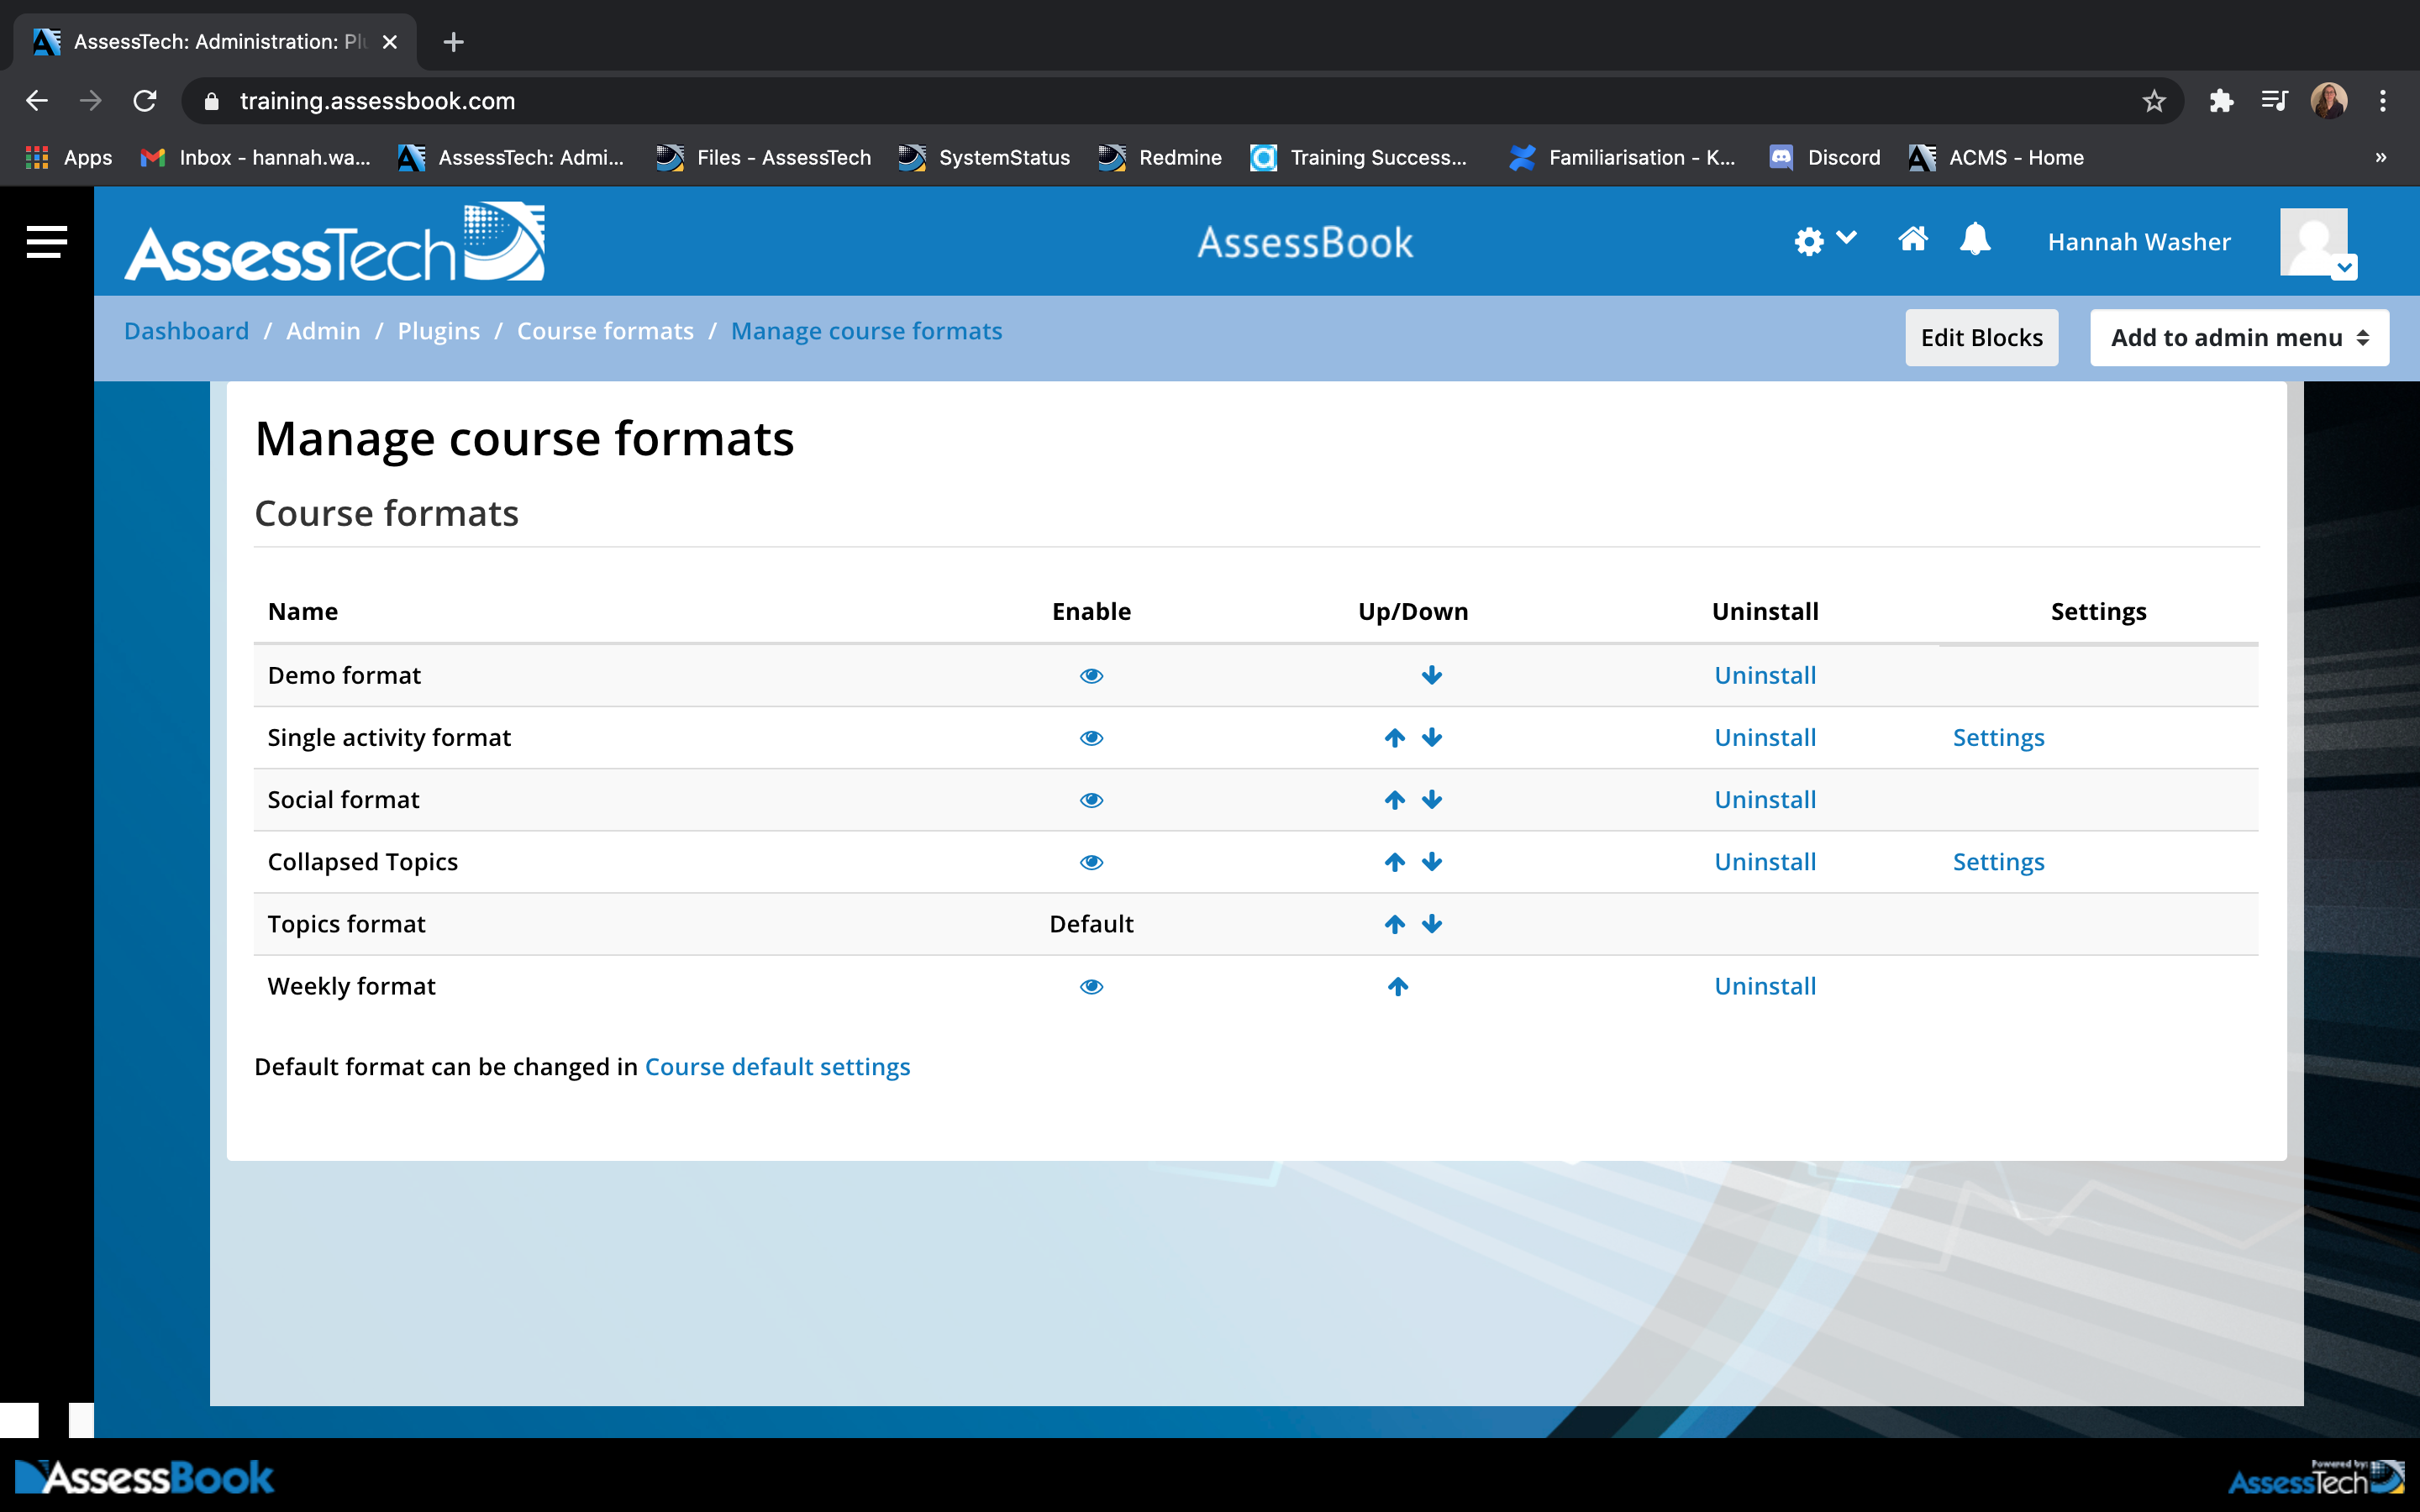Click the Hannah Washer user name

point(2139,242)
